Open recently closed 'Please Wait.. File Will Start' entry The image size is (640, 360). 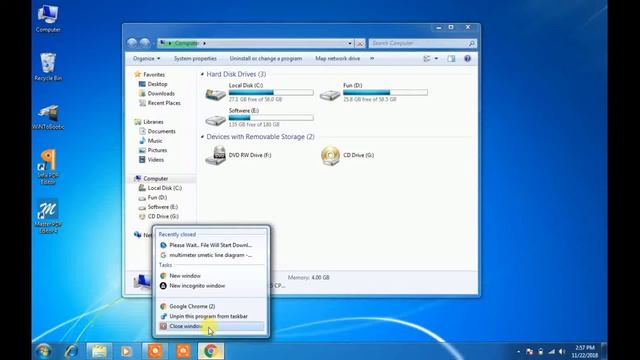(211, 245)
